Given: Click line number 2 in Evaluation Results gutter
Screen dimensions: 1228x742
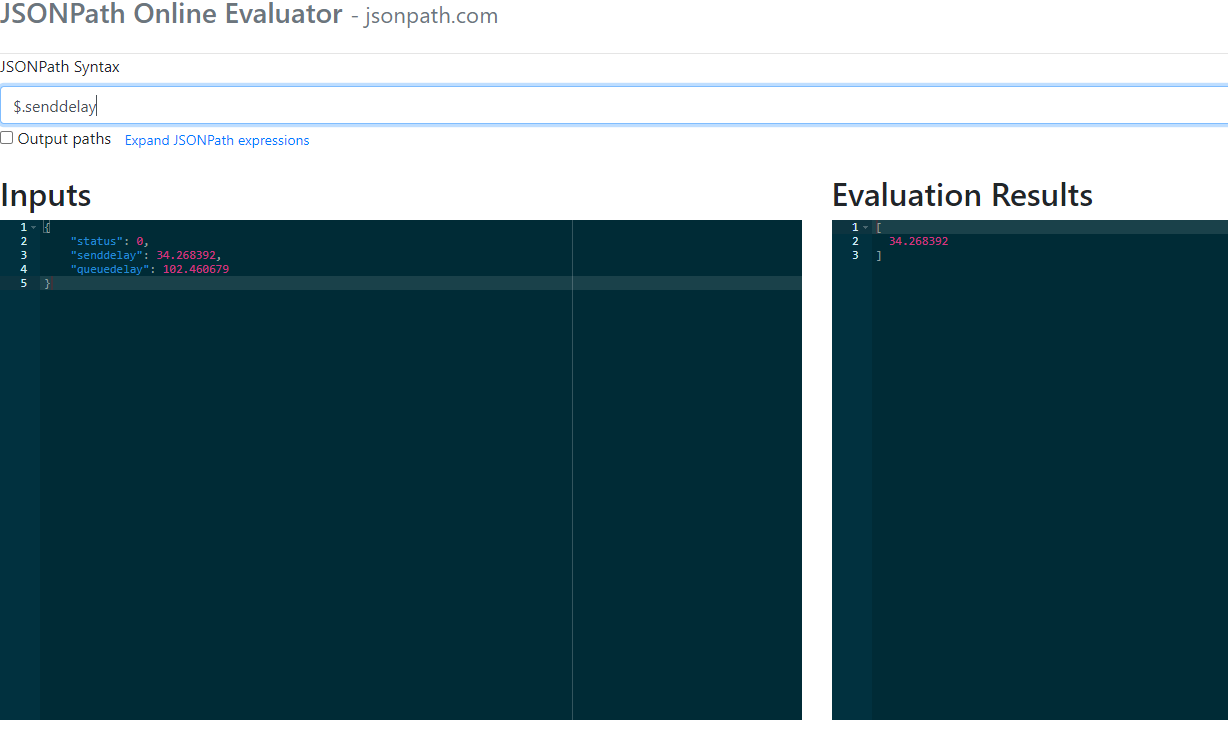Looking at the screenshot, I should click(855, 241).
